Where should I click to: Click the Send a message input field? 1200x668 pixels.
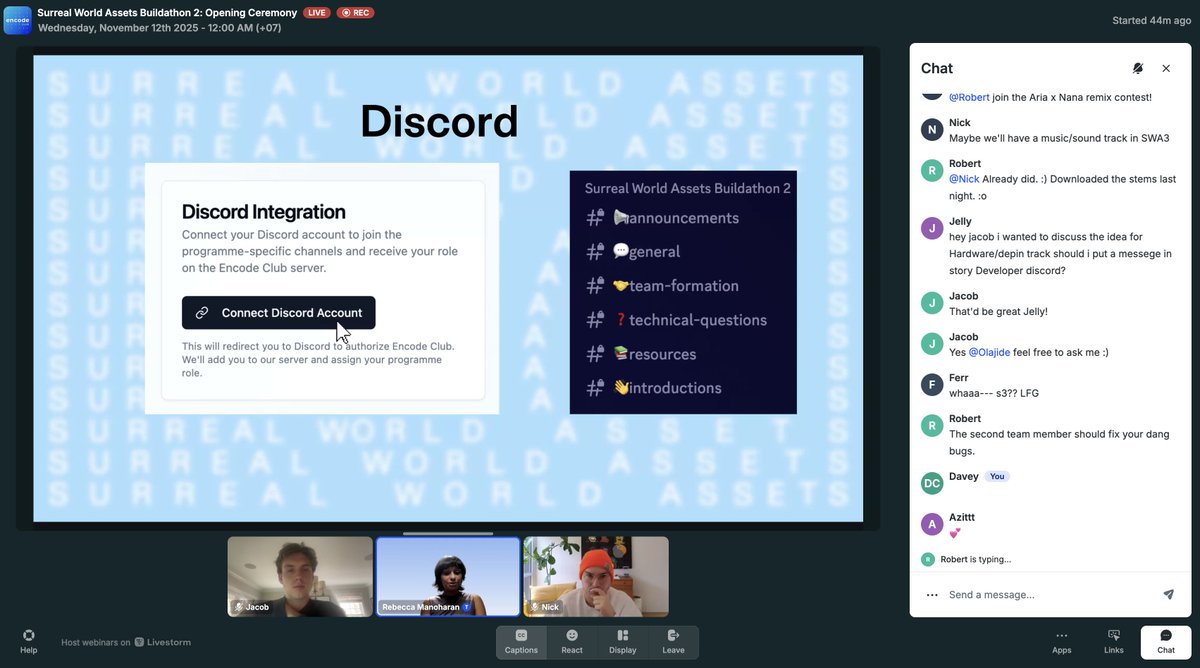click(1048, 594)
